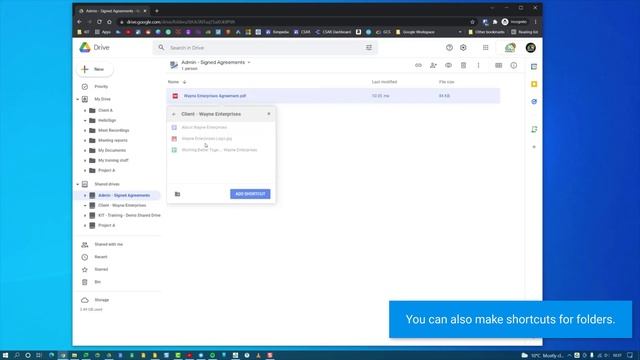Open Keep in the side panel
Viewport: 640px width, 360px height.
click(534, 84)
